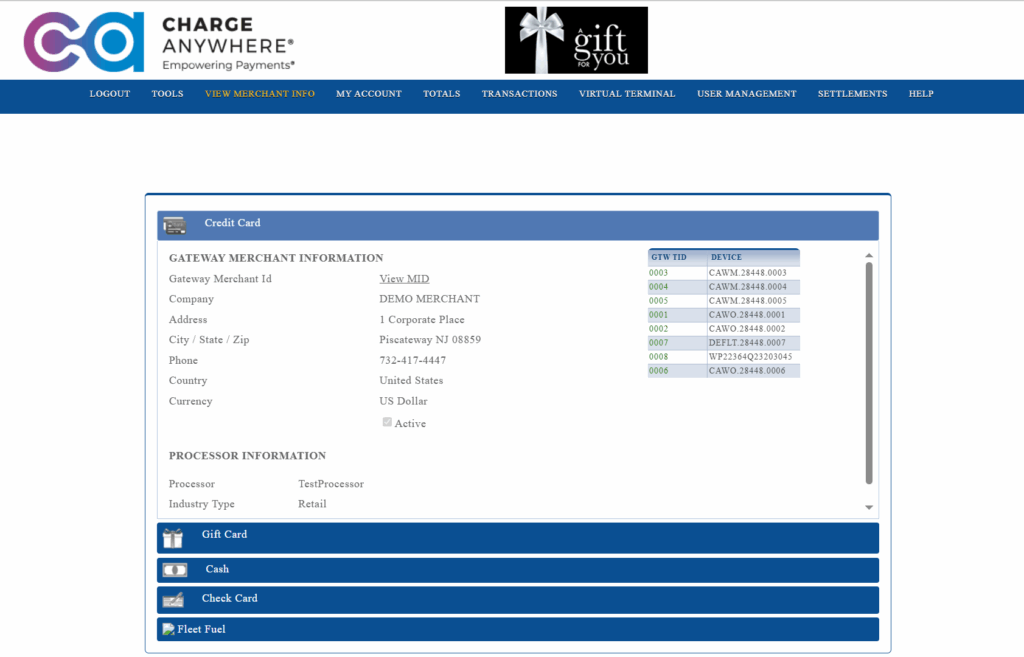Click the gift box icon
The width and height of the screenshot is (1024, 657).
[173, 539]
